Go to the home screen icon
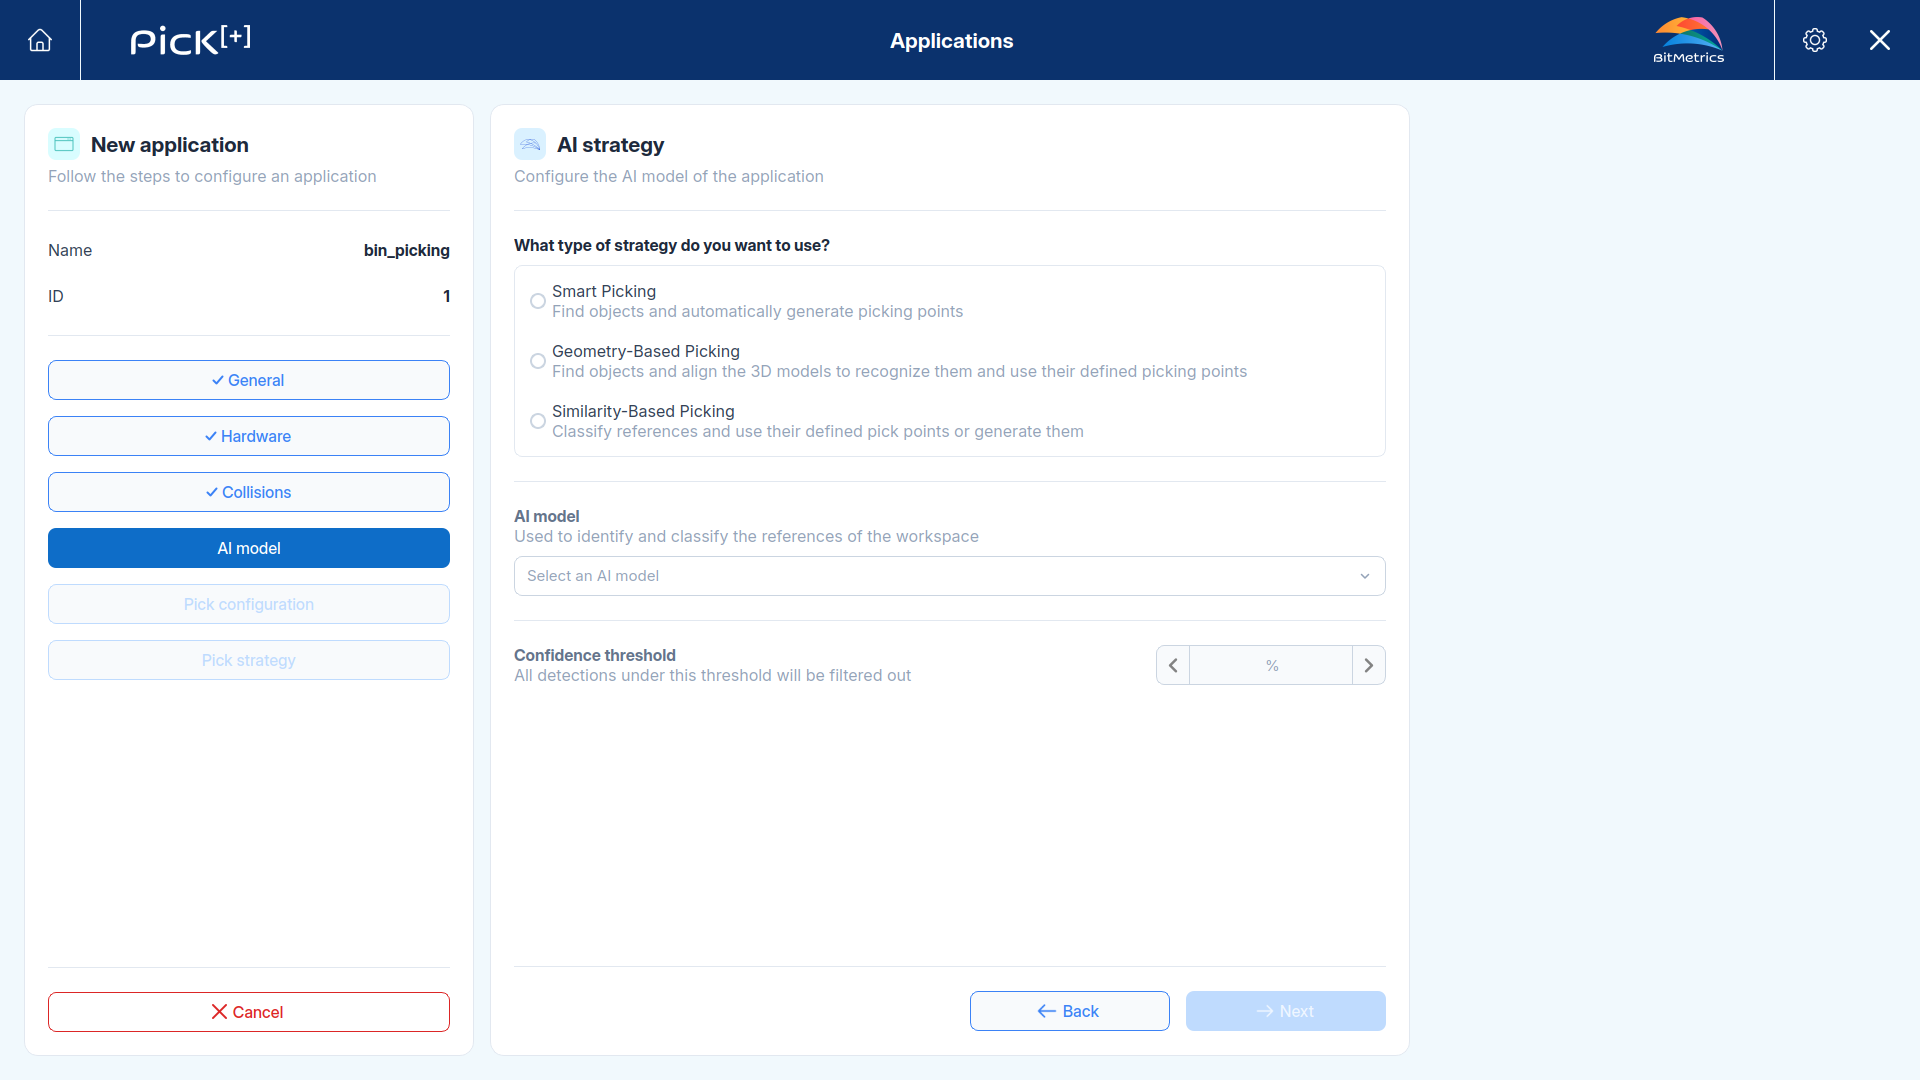 click(x=40, y=40)
